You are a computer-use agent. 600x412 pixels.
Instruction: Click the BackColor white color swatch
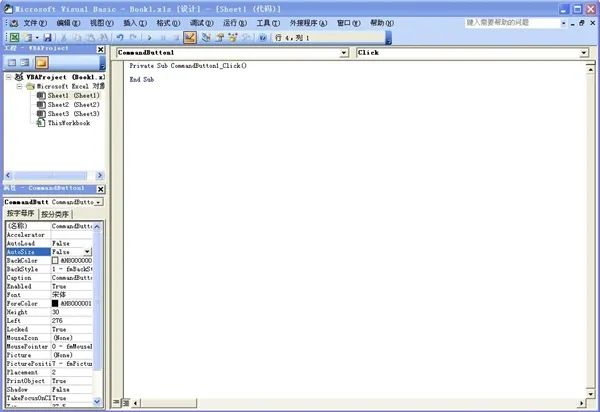(55, 261)
